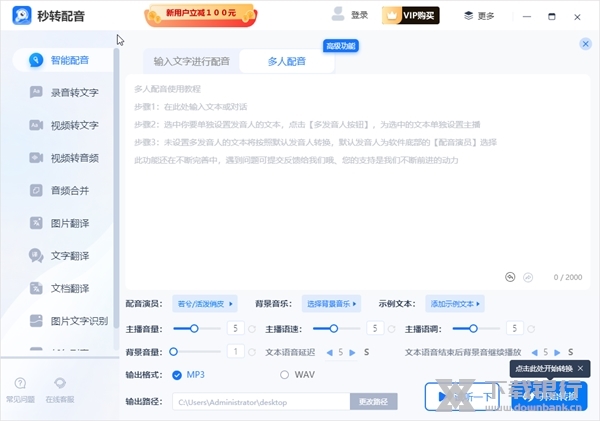Click the 背景音量 value box
This screenshot has height=421, width=600.
tap(235, 351)
